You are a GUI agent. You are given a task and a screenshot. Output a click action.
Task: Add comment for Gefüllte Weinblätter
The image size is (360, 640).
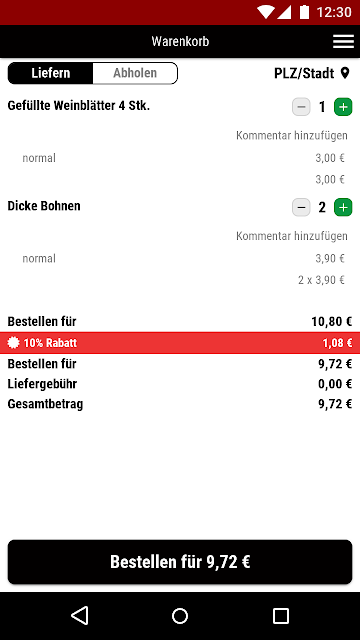pyautogui.click(x=292, y=136)
